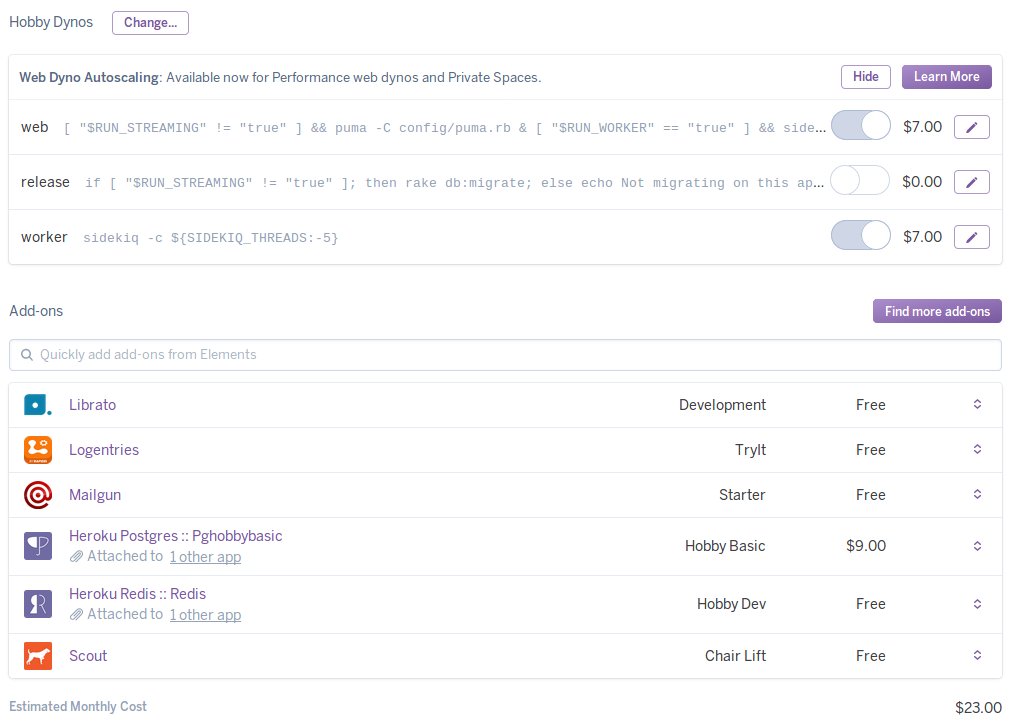Image resolution: width=1014 pixels, height=727 pixels.
Task: Click the sidekiq worker command text
Action: [x=211, y=238]
